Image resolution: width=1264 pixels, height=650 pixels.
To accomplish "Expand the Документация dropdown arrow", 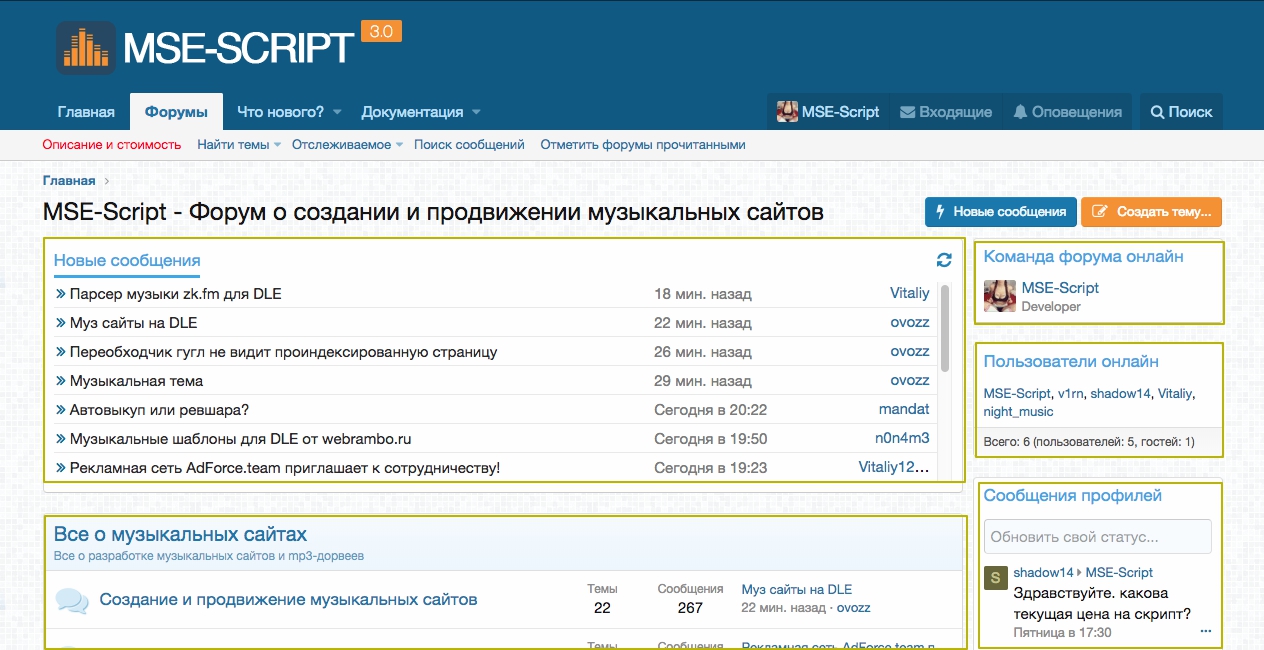I will pyautogui.click(x=476, y=112).
